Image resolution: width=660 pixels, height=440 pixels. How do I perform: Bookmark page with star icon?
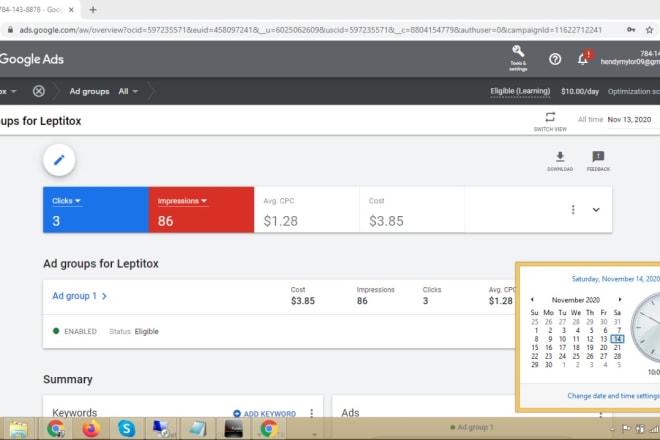point(649,30)
